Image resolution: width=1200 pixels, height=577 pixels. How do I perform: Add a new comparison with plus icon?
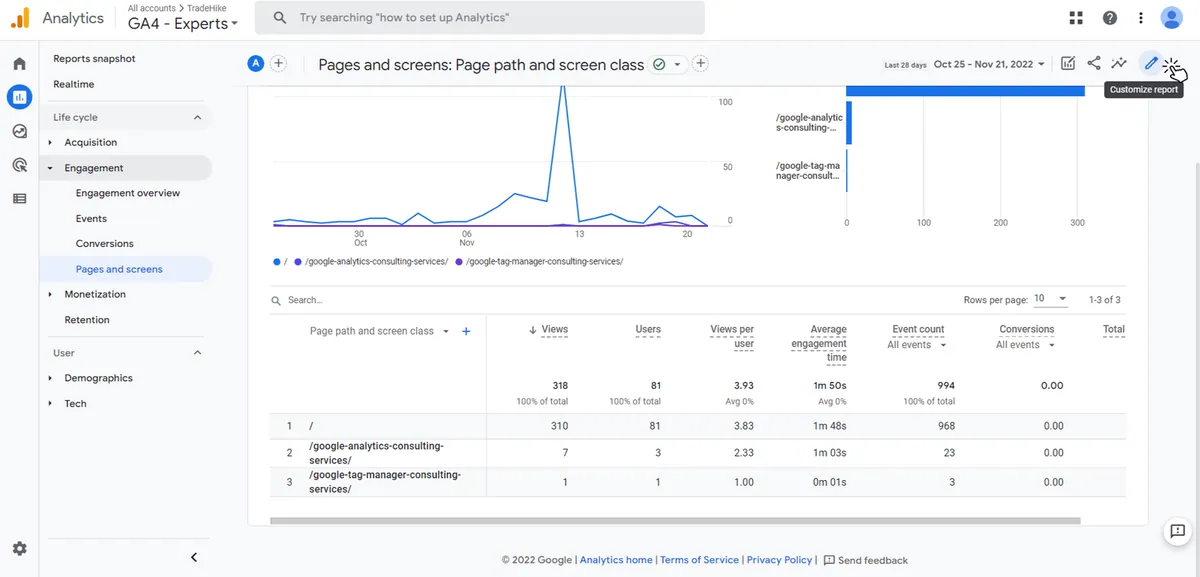coord(279,64)
